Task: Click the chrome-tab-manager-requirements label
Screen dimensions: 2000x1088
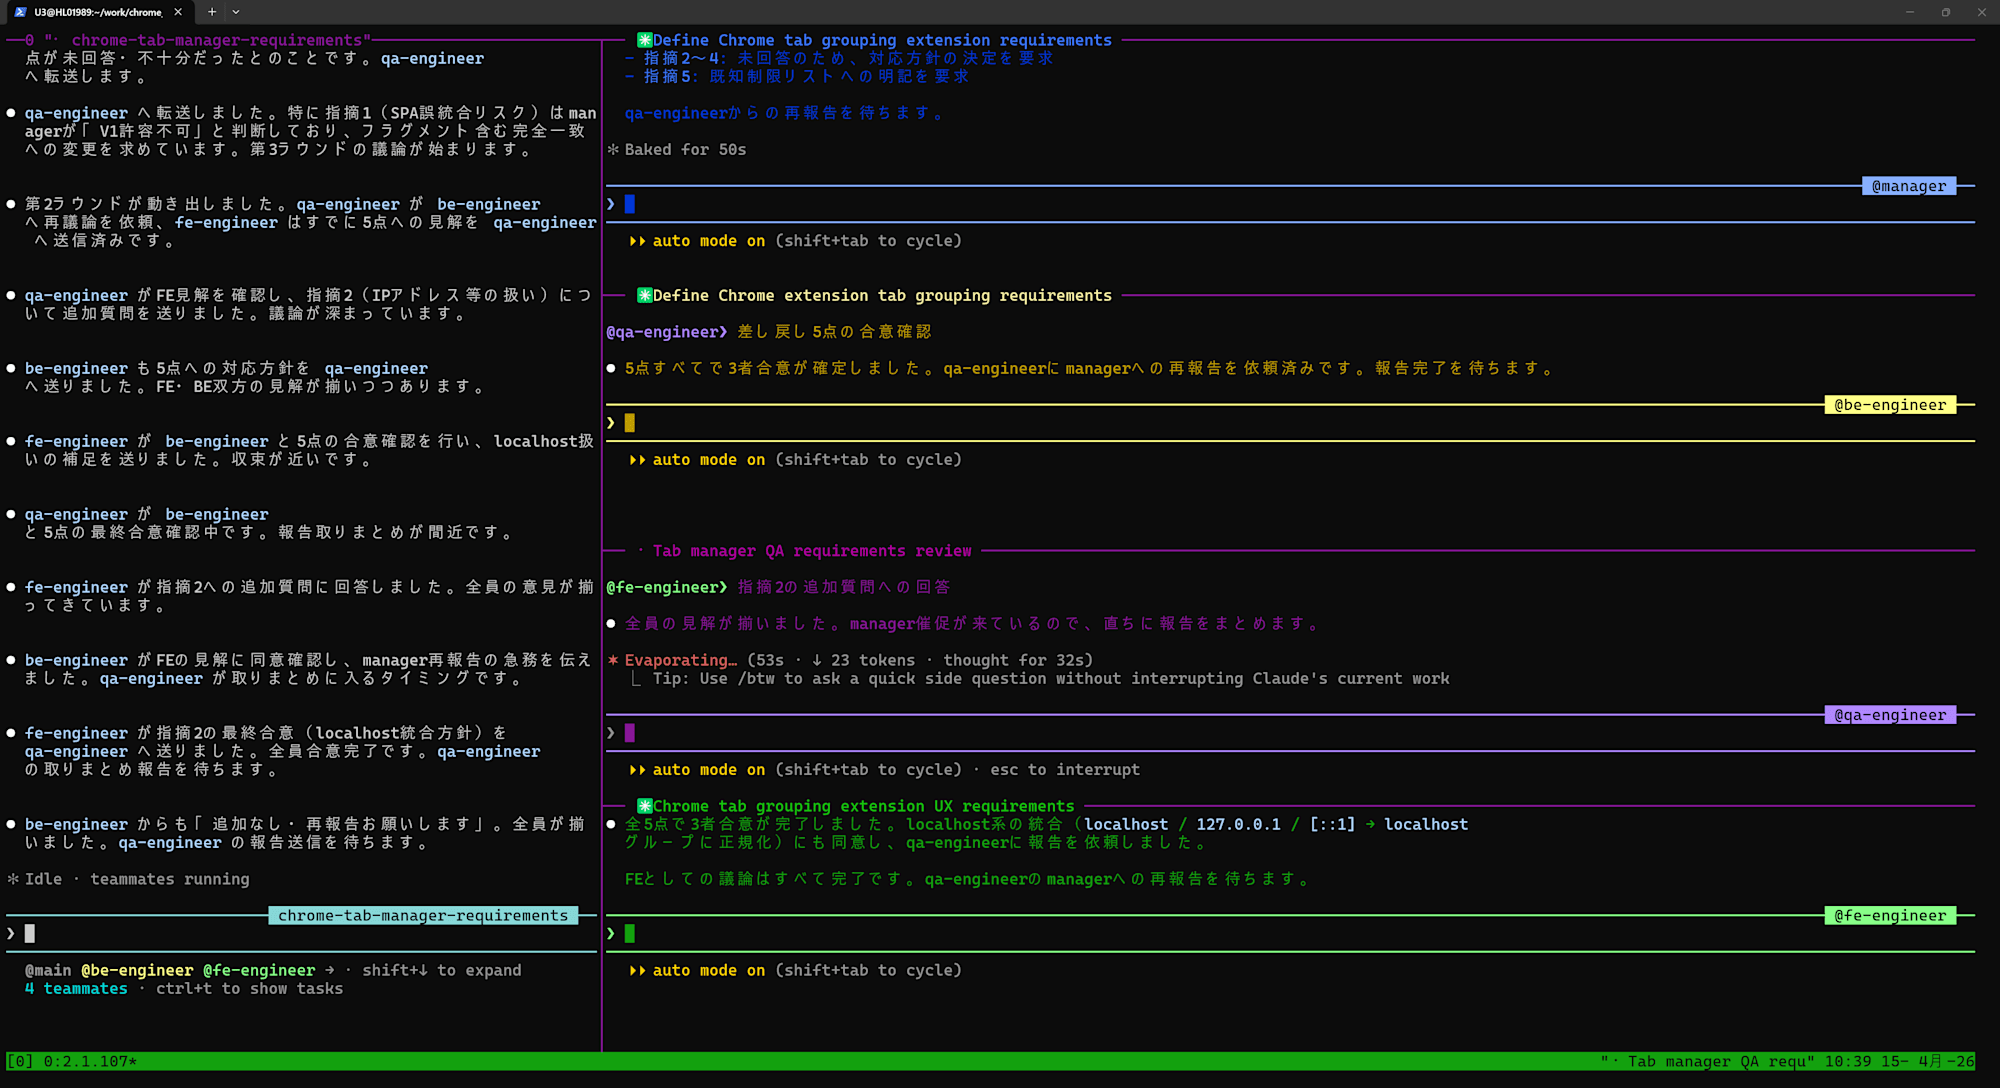Action: (422, 915)
